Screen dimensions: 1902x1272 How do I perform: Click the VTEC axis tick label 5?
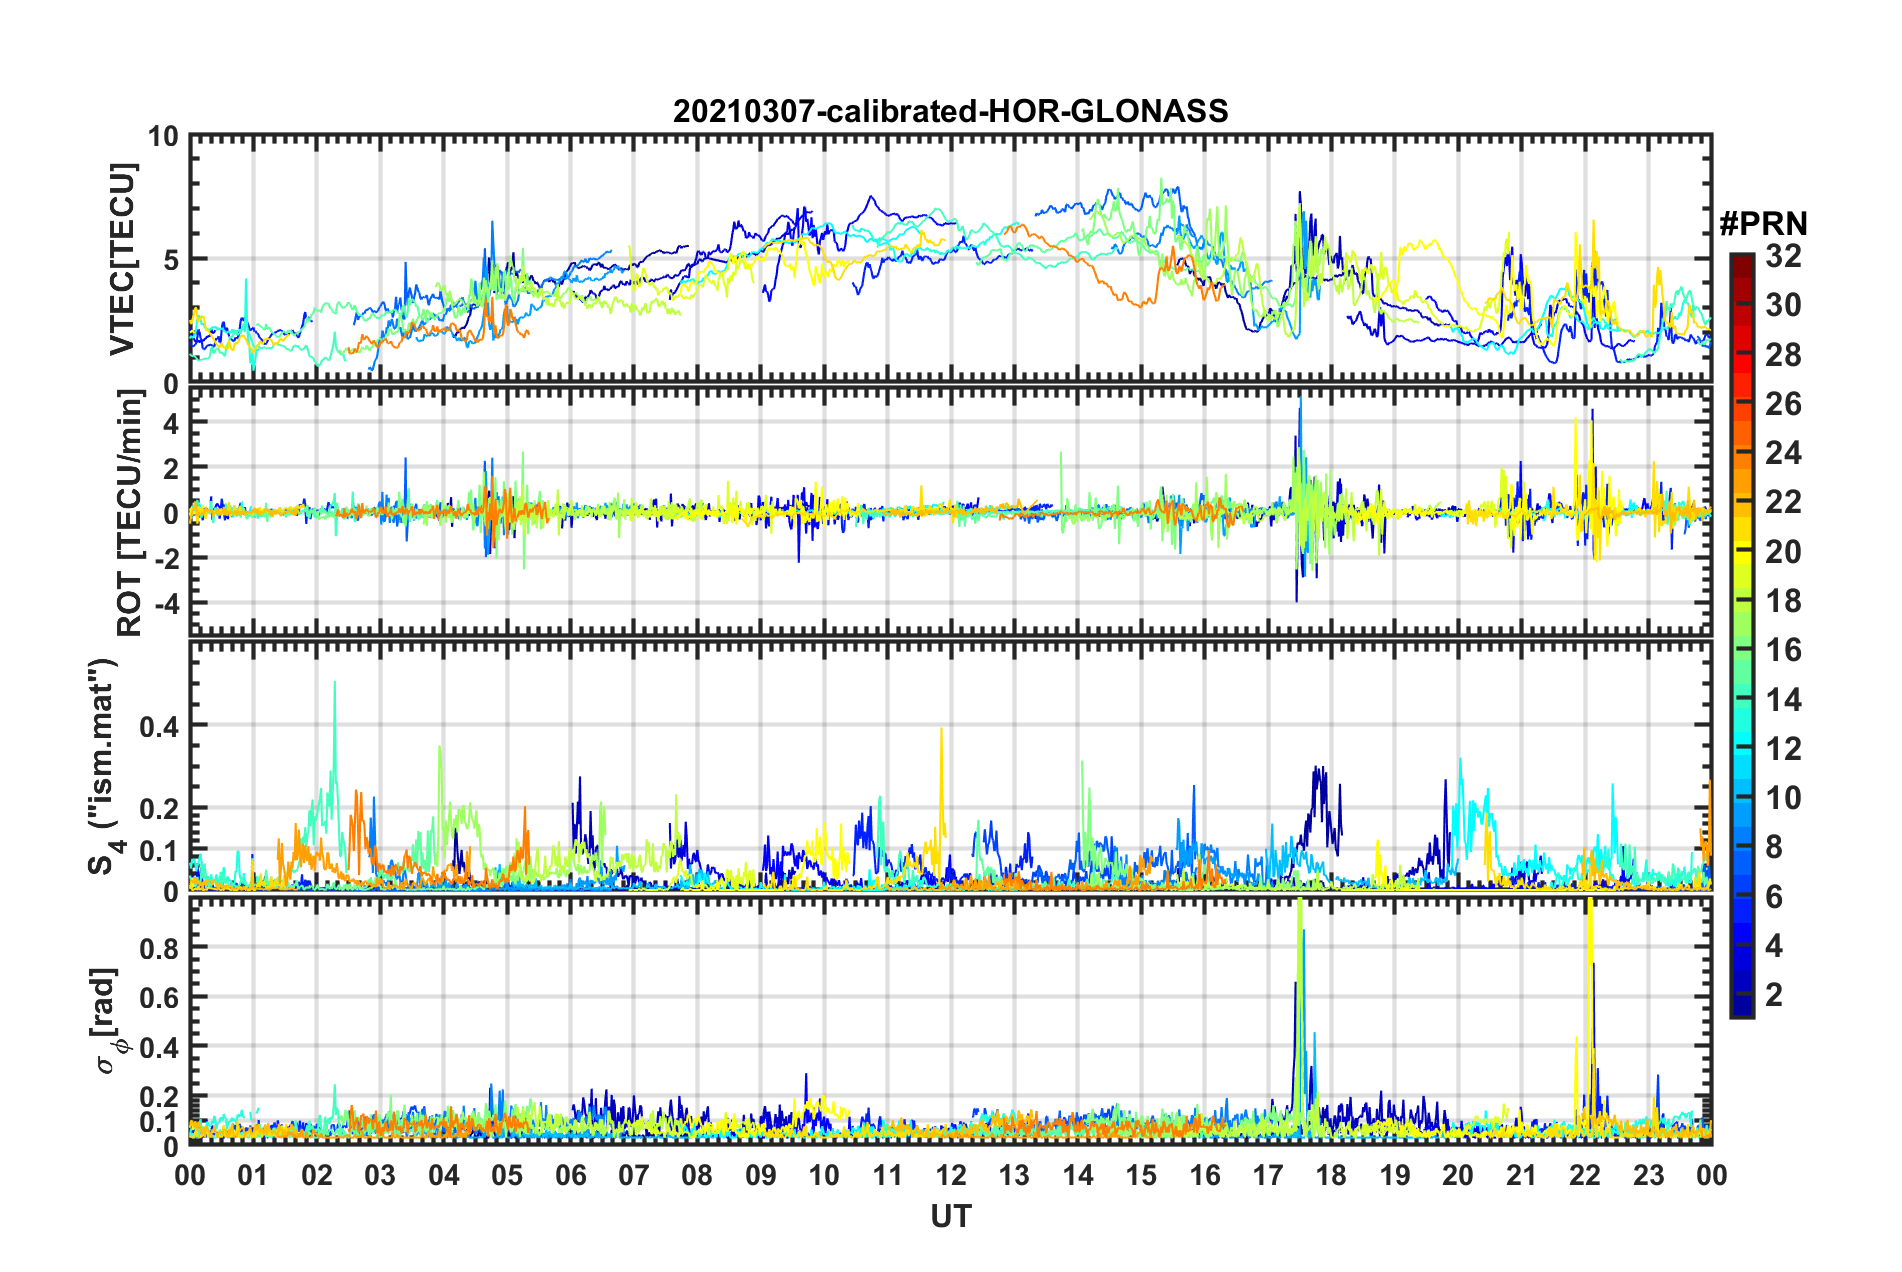point(171,260)
